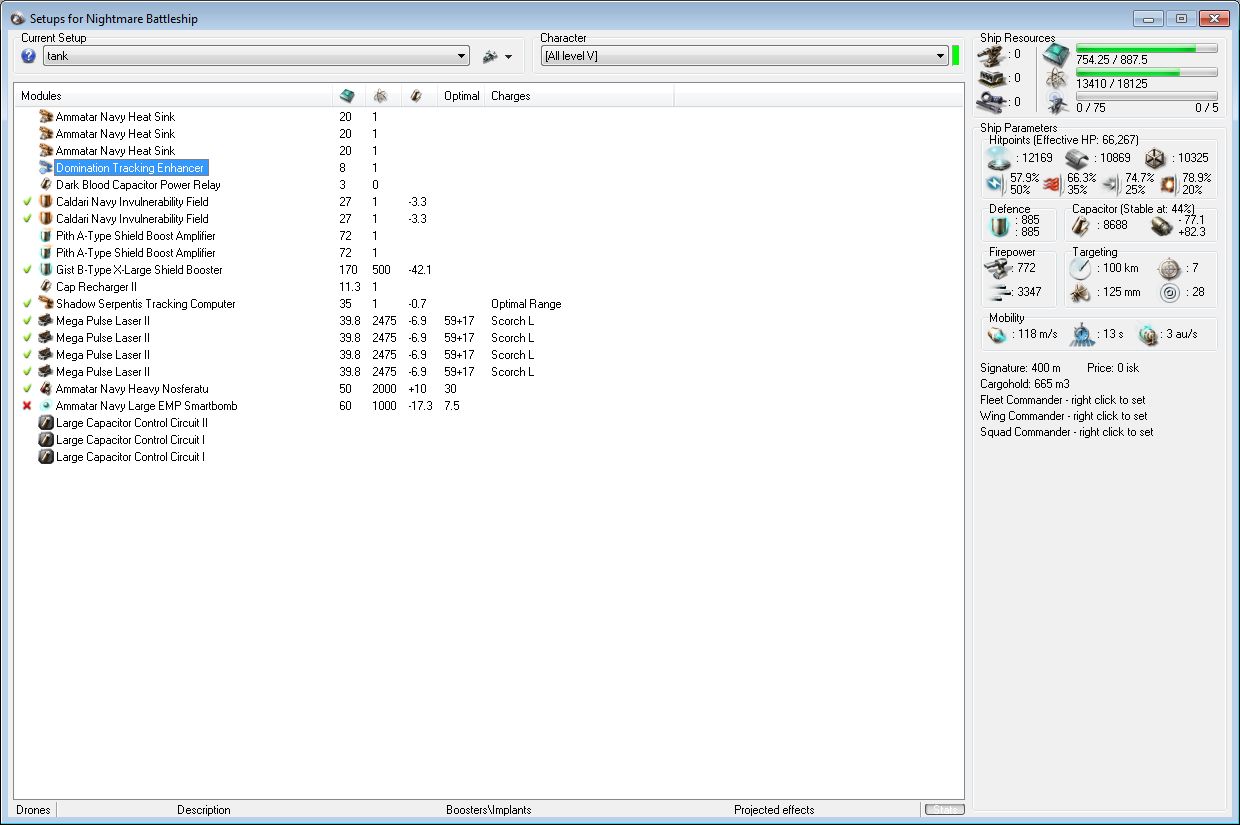The width and height of the screenshot is (1240, 825).
Task: Click the CPU usage progress bar
Action: (x=1147, y=48)
